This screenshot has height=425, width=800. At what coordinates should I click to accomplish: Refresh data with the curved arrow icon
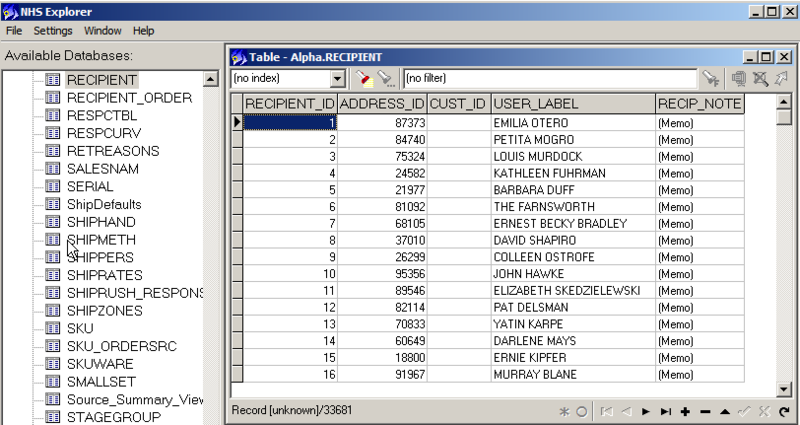(x=784, y=411)
